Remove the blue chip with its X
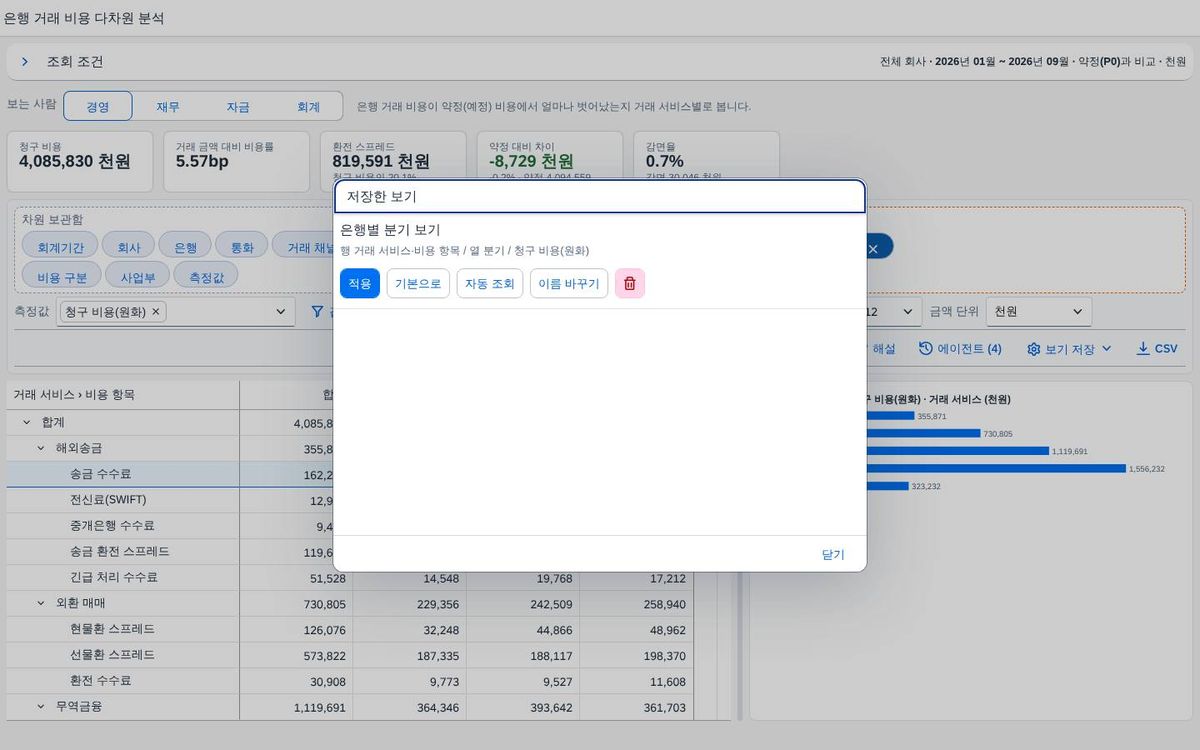 pos(873,248)
